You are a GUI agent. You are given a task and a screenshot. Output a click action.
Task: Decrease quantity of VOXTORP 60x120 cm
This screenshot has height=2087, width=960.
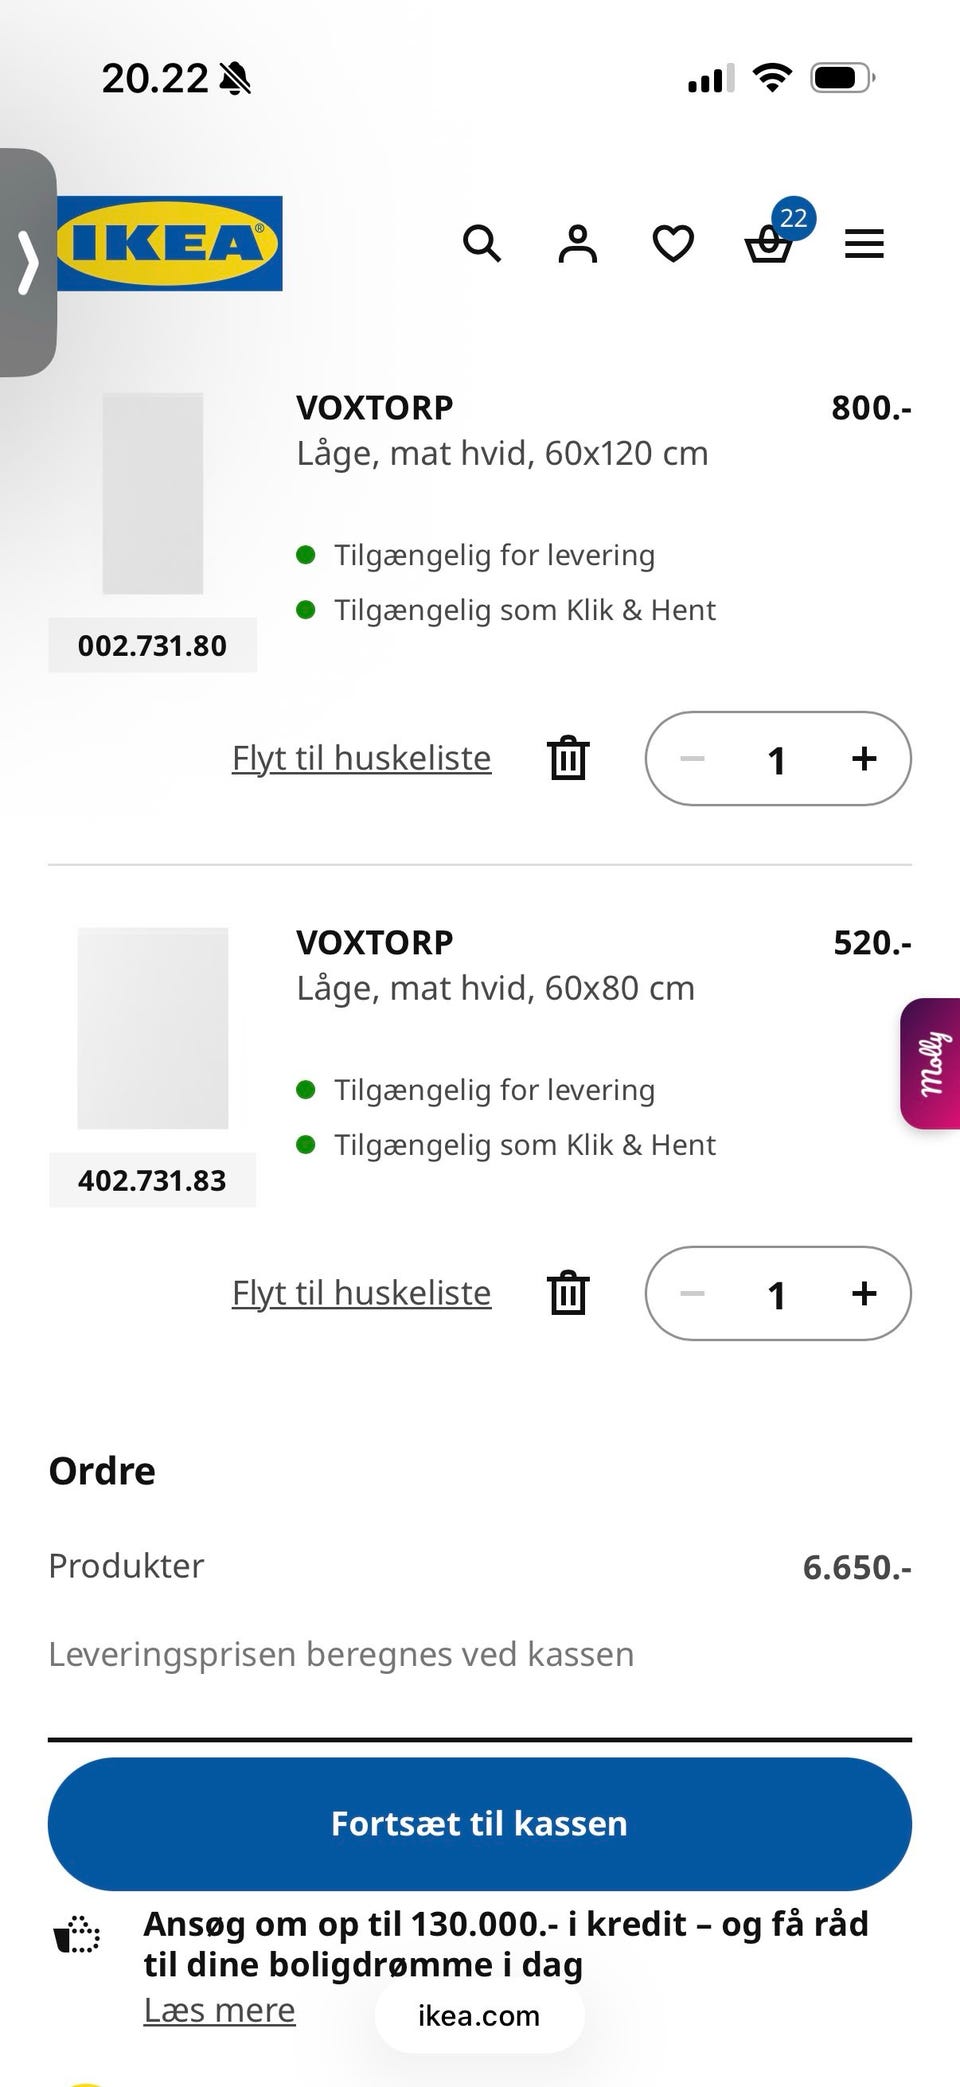692,758
